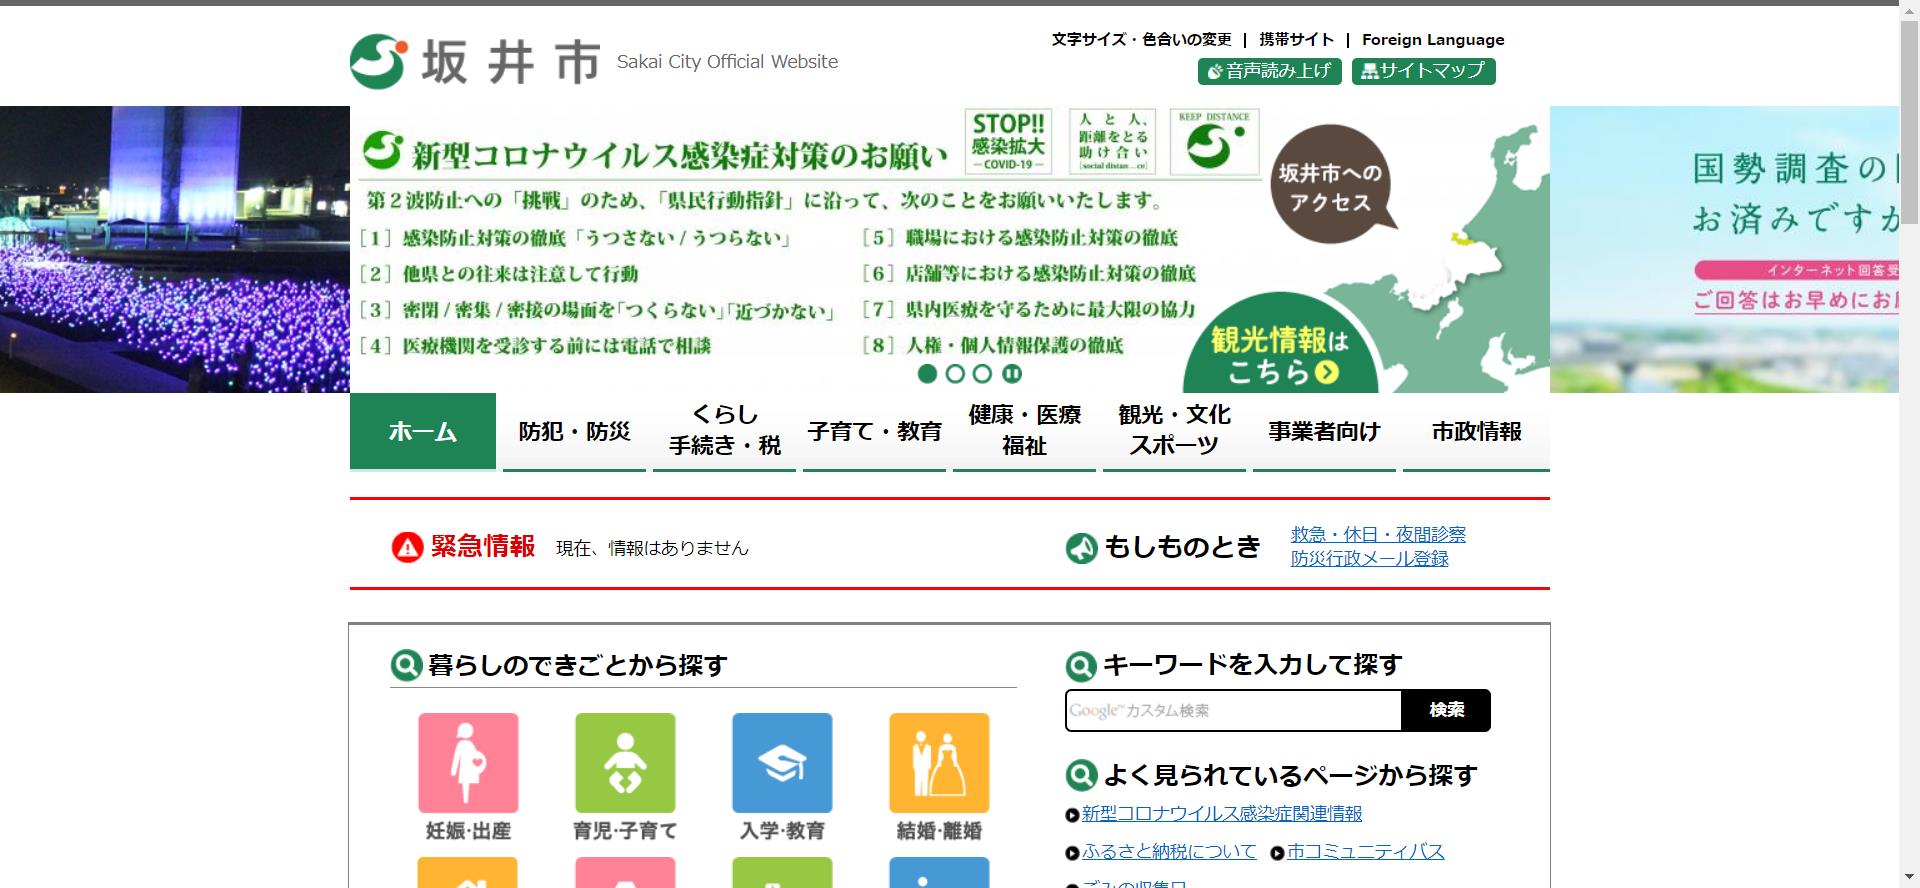Click search icon beside キーワードを入力して探す

[x=1081, y=665]
